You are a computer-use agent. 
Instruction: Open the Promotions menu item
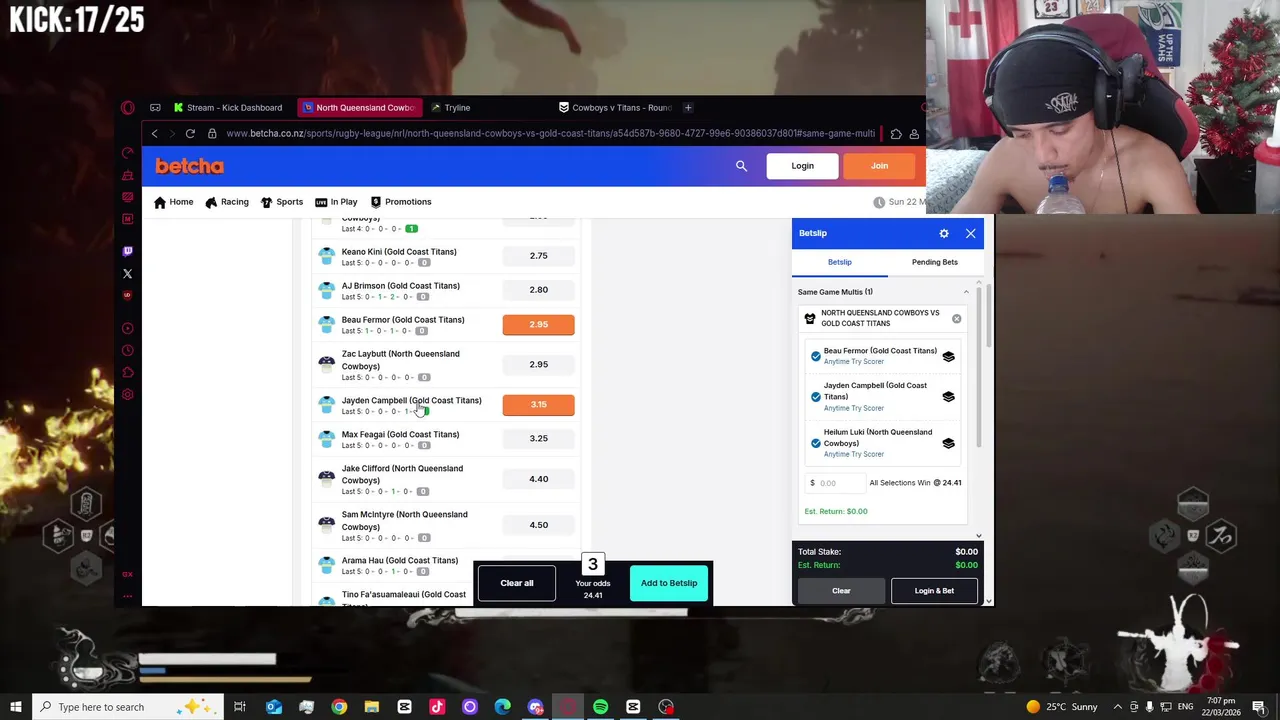tap(401, 202)
